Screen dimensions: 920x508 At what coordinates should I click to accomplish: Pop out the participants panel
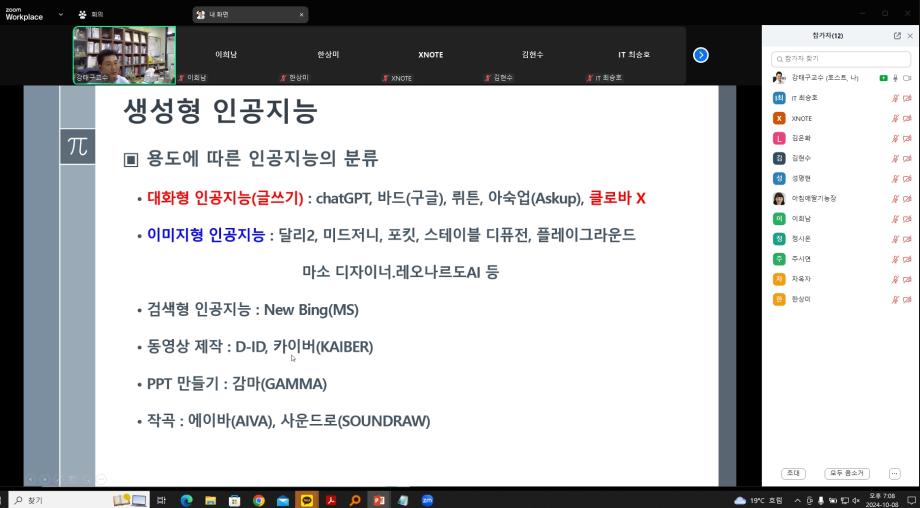point(897,36)
